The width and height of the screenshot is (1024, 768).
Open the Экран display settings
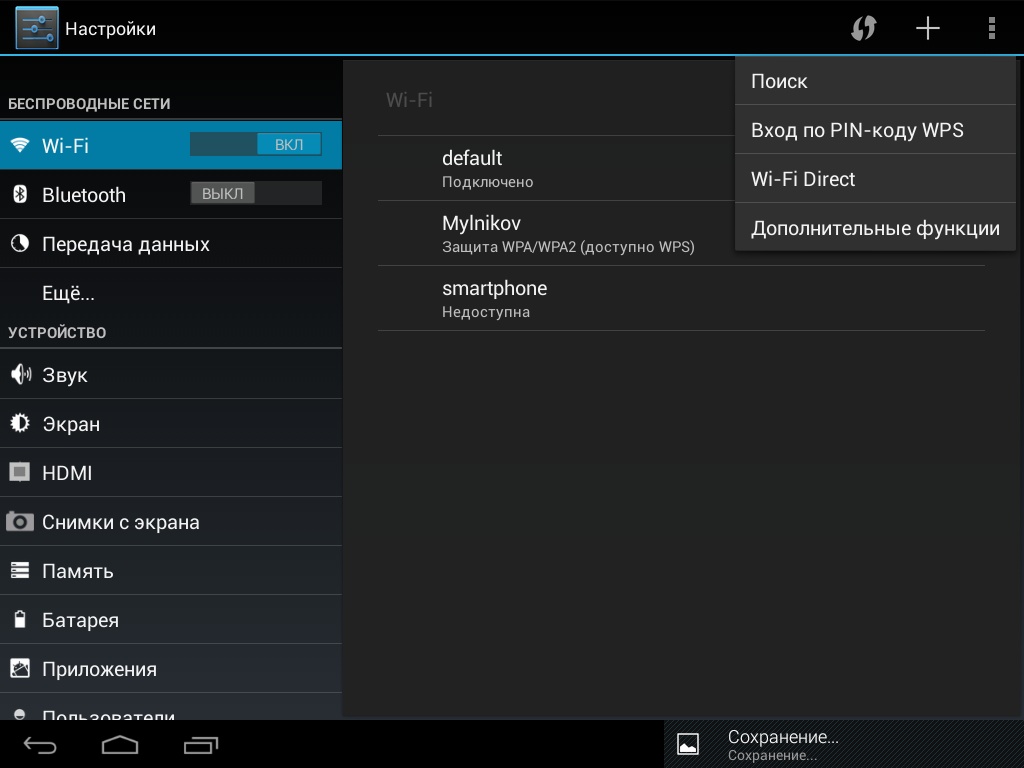170,424
